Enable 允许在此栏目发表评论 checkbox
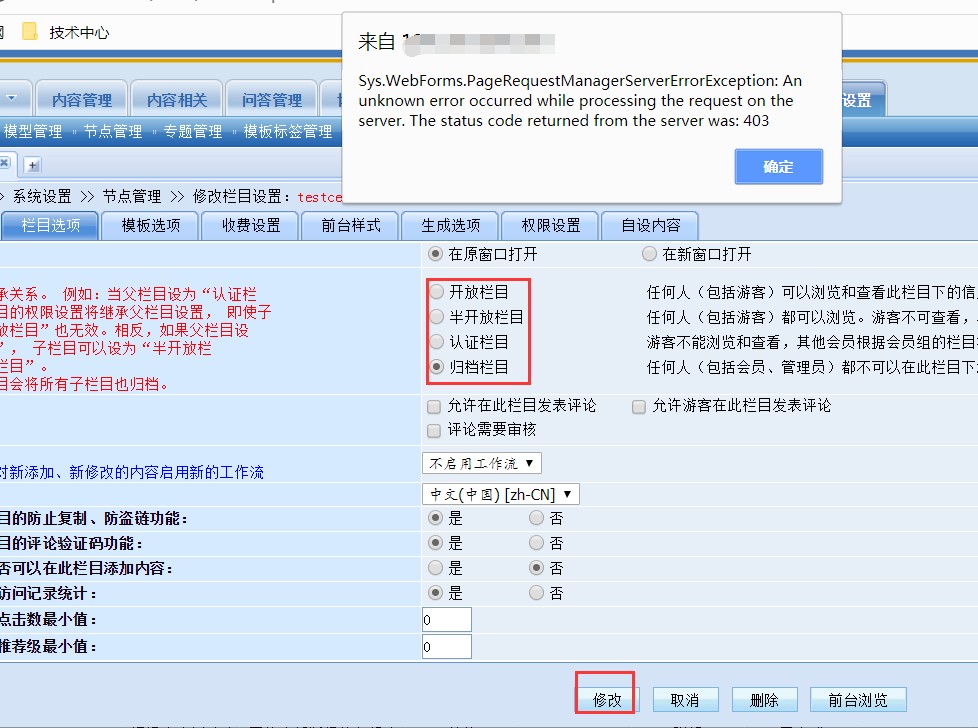This screenshot has width=978, height=728. point(434,406)
